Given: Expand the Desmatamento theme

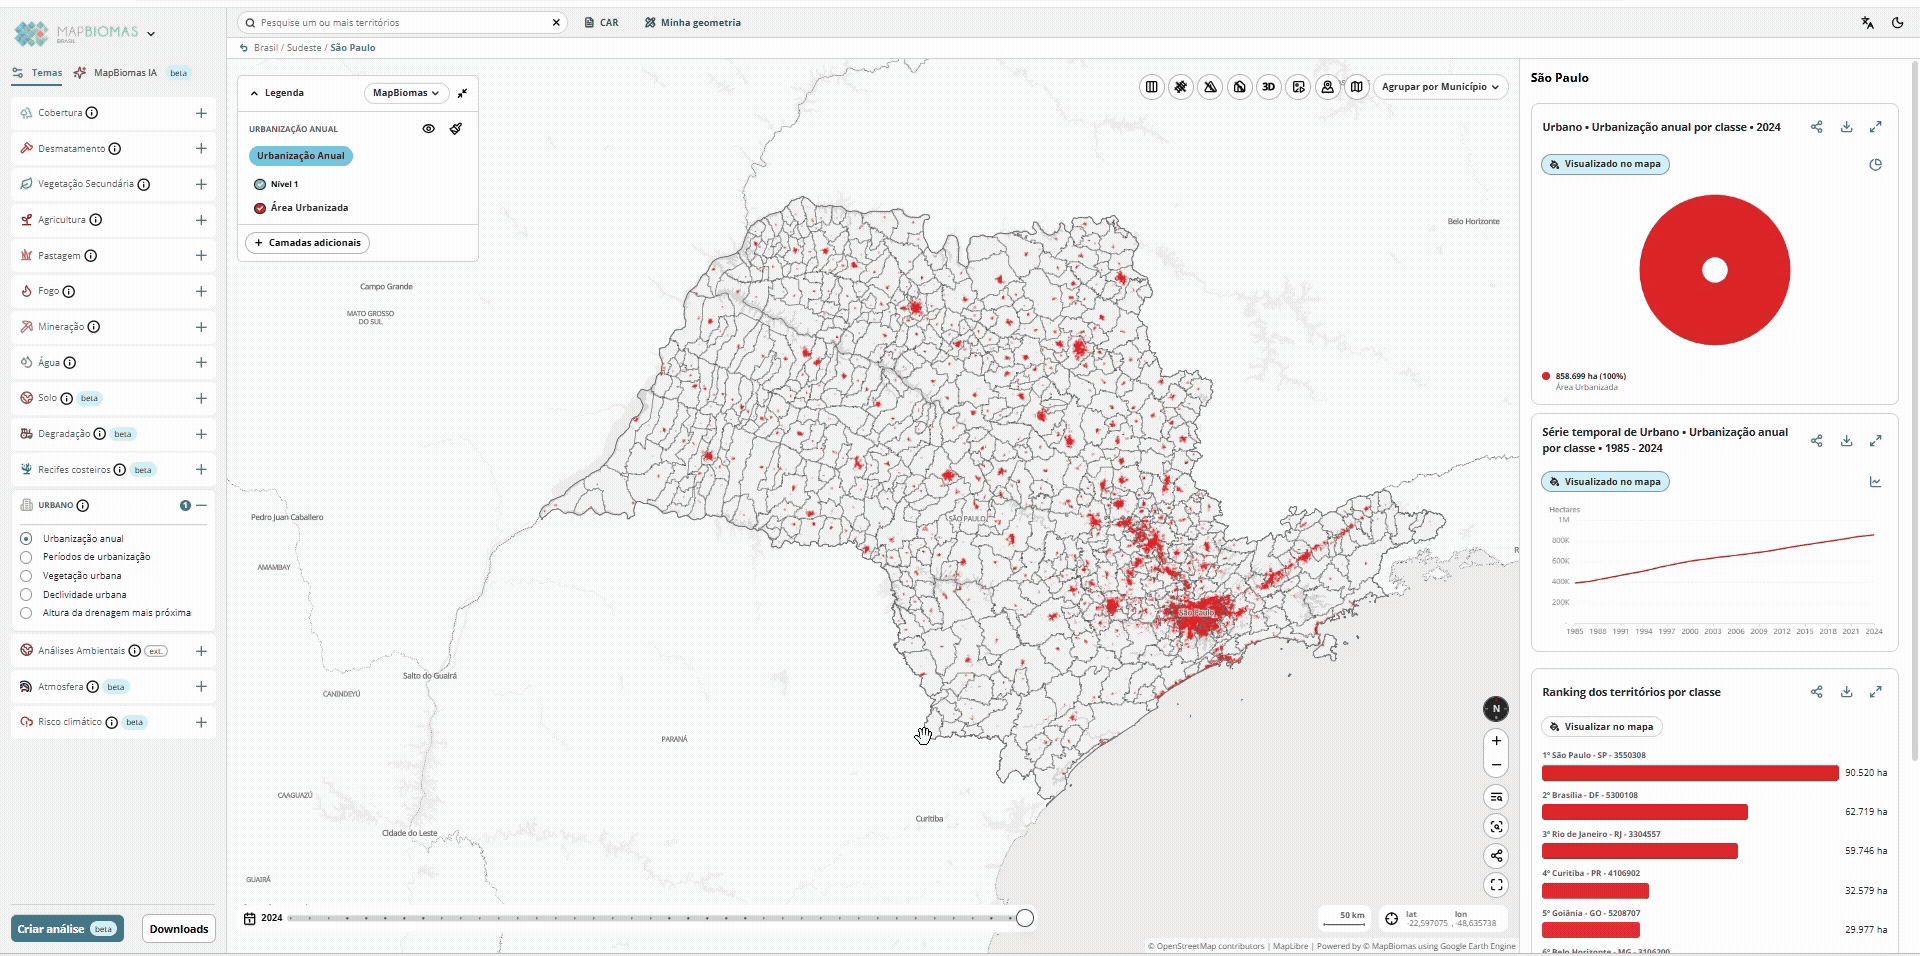Looking at the screenshot, I should coord(201,149).
